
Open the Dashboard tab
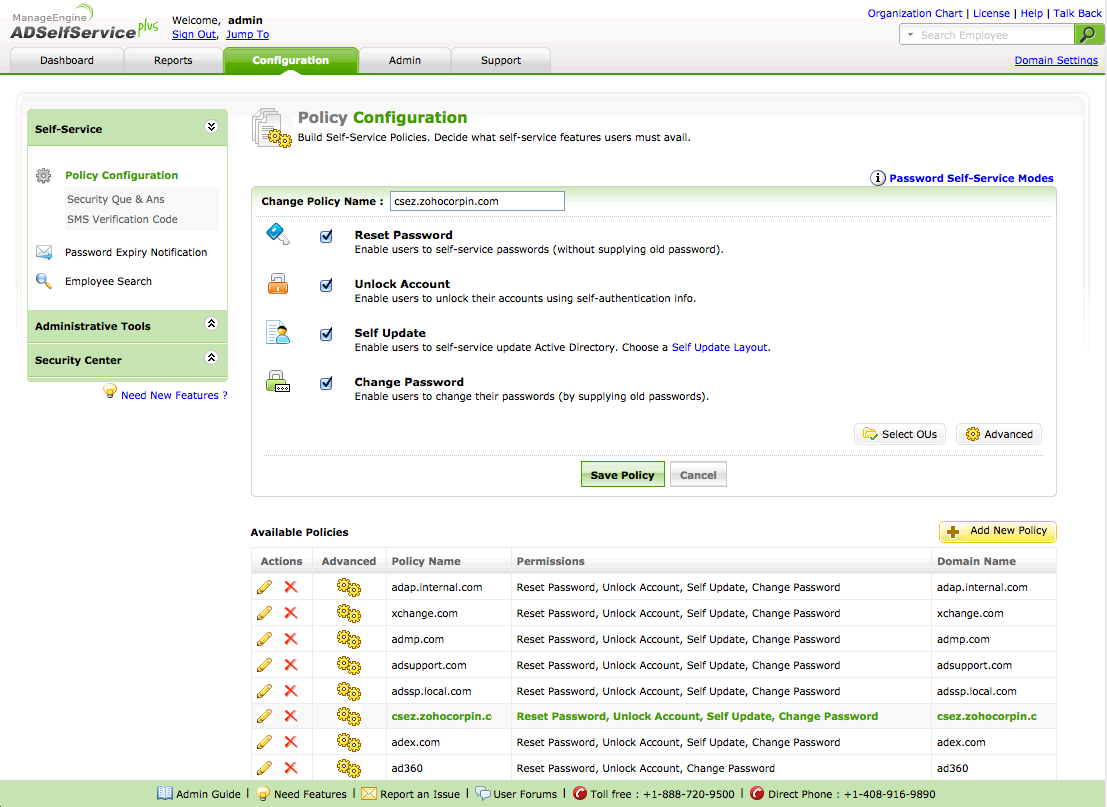click(x=67, y=61)
